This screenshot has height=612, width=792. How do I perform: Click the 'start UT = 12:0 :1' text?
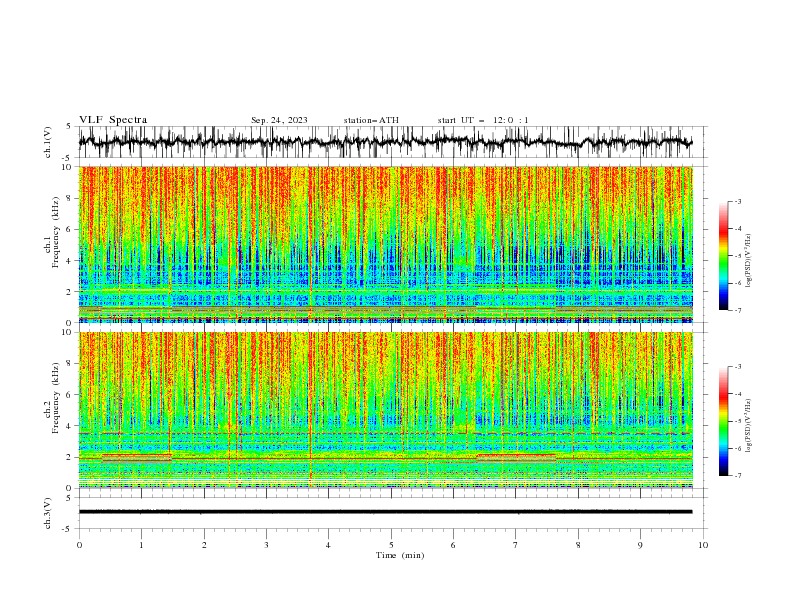pos(483,120)
